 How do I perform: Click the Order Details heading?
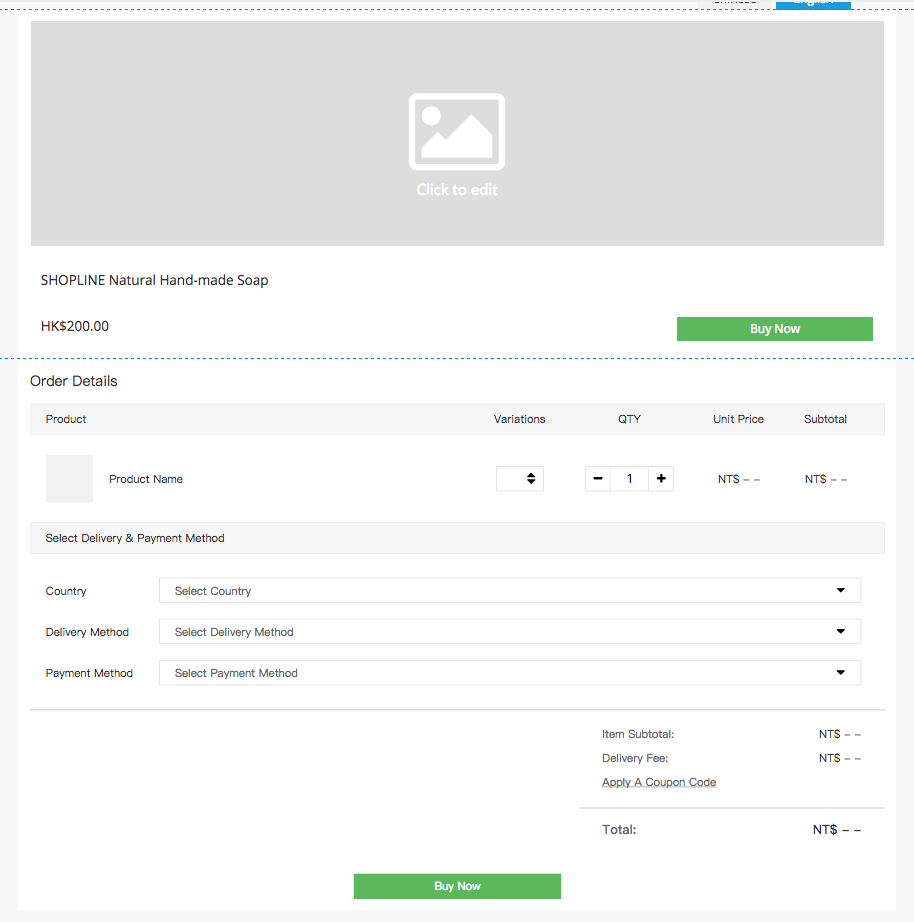click(x=74, y=381)
